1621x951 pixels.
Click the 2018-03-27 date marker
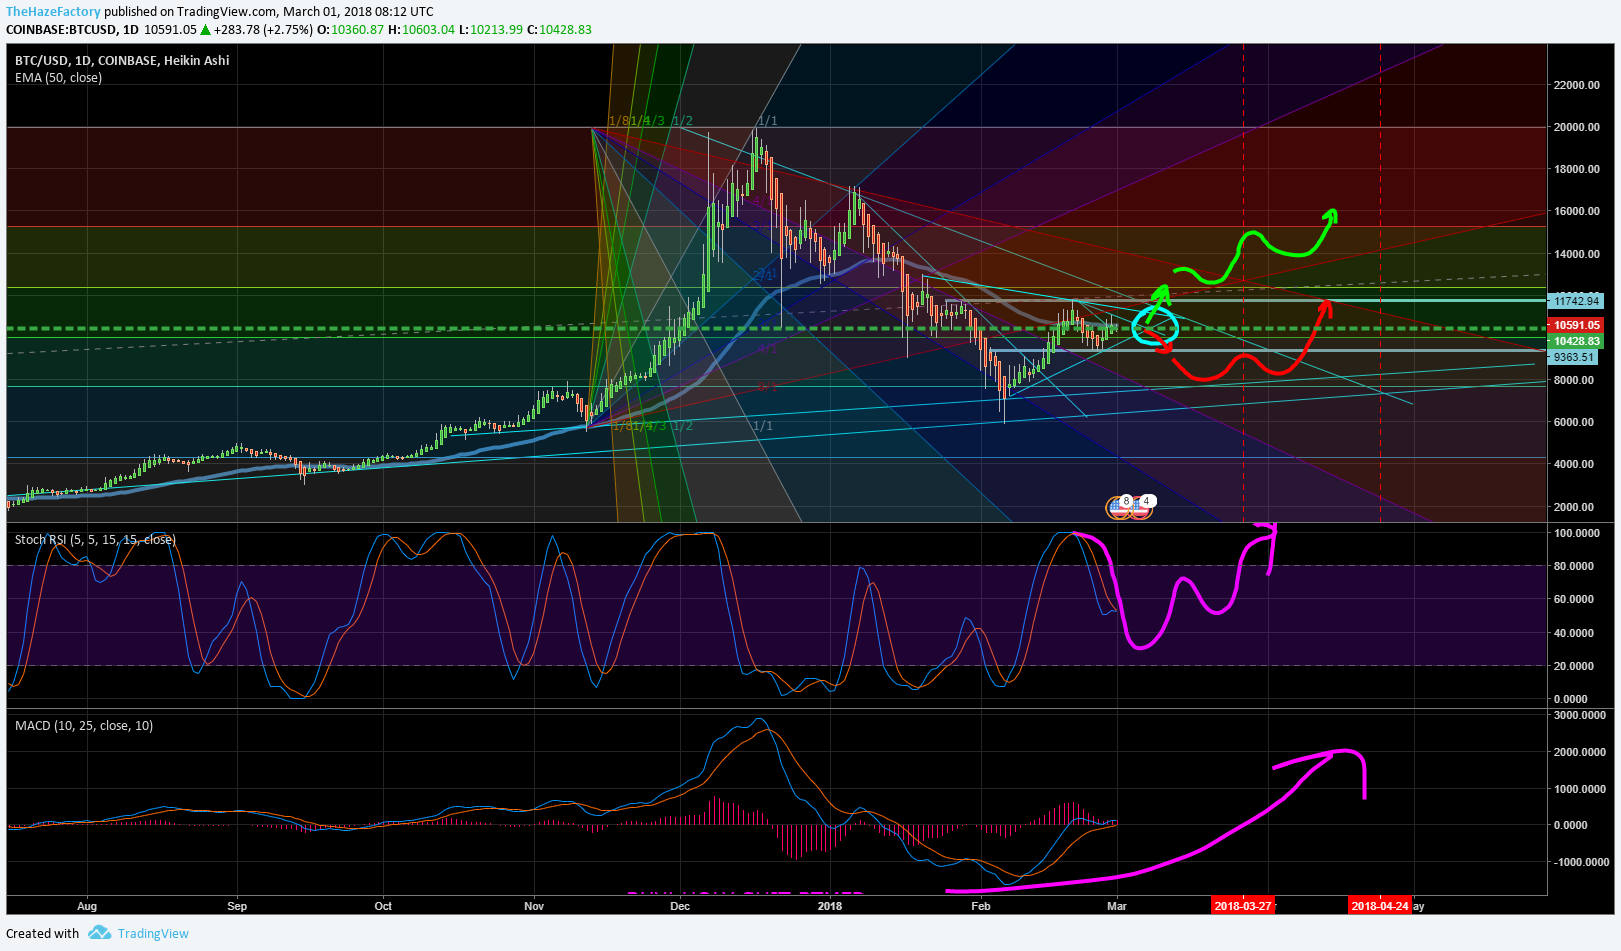(x=1242, y=905)
